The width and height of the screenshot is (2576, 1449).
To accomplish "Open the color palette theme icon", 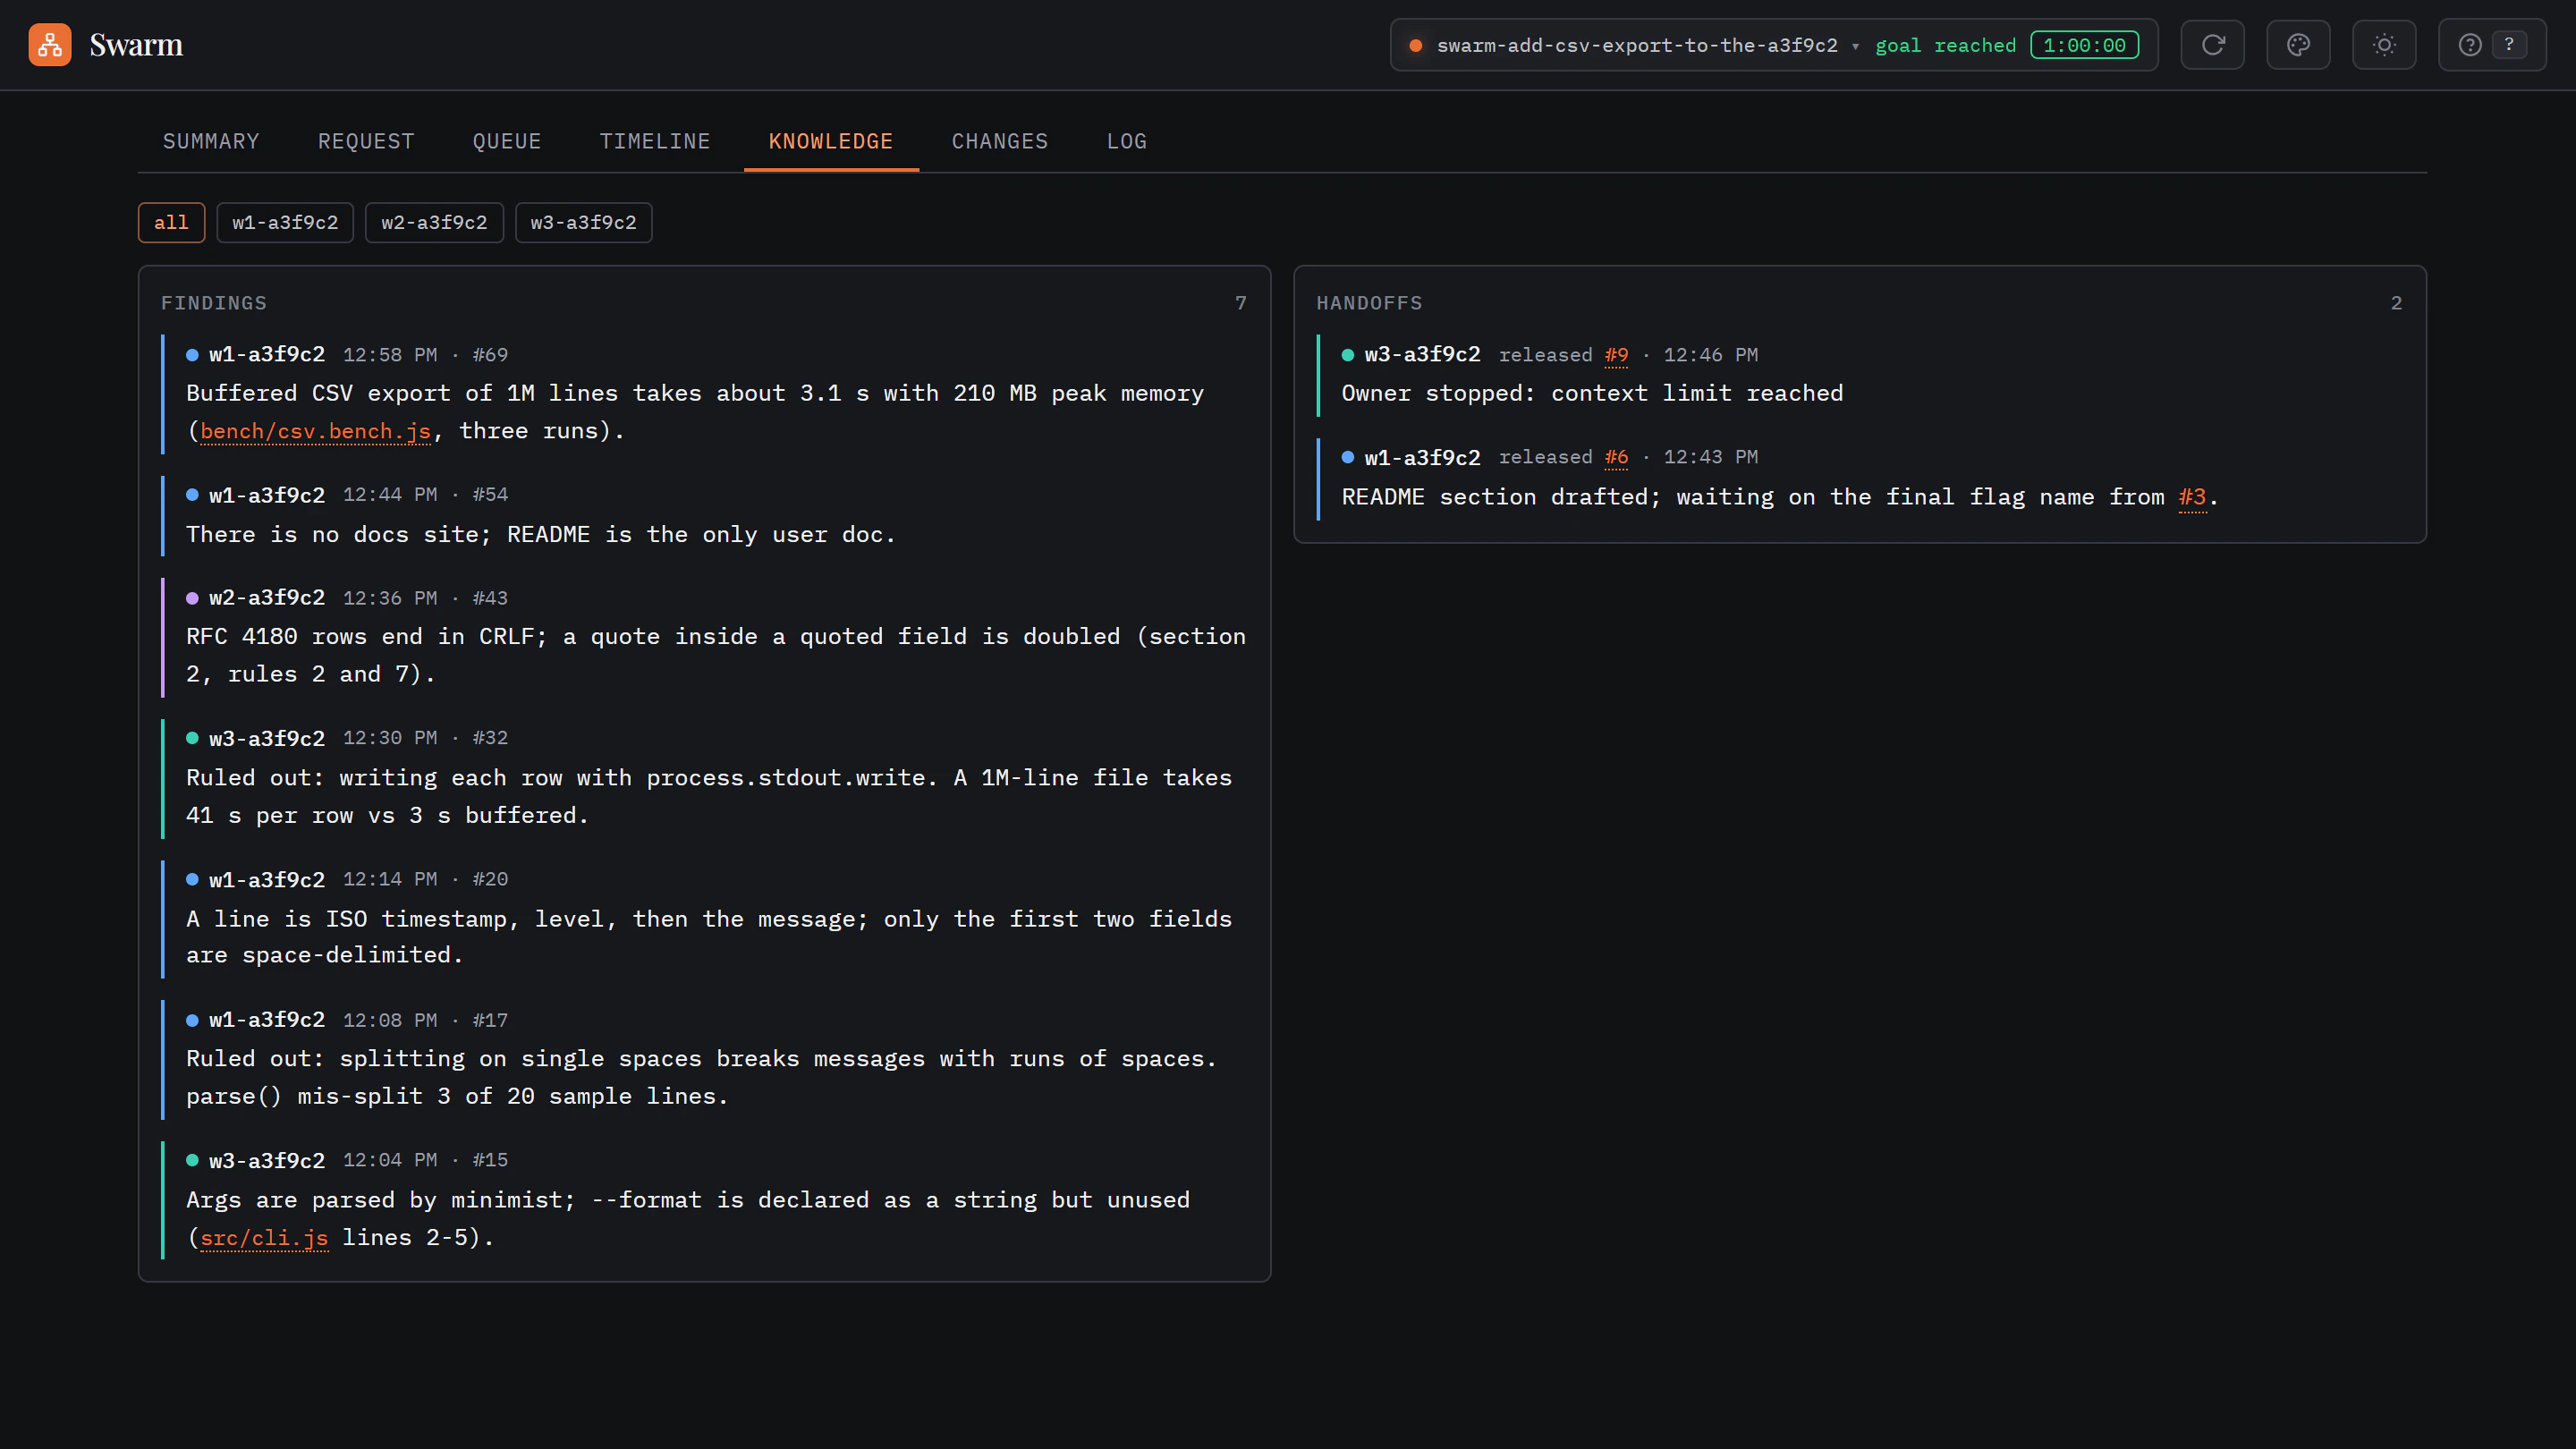I will (x=2298, y=45).
